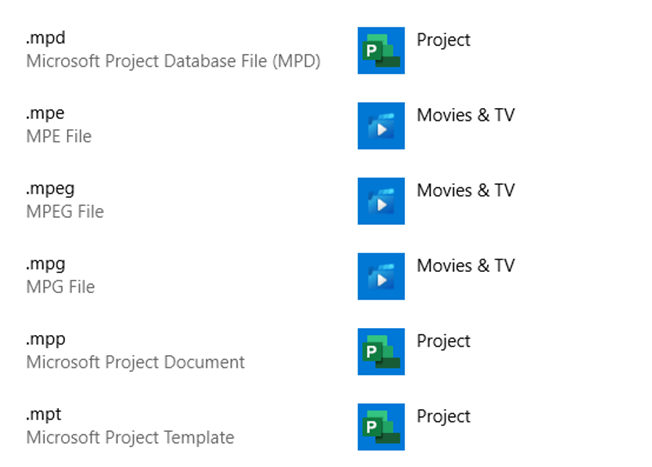Image resolution: width=652 pixels, height=467 pixels.
Task: Click the .mpg extension entry
Action: tap(46, 264)
